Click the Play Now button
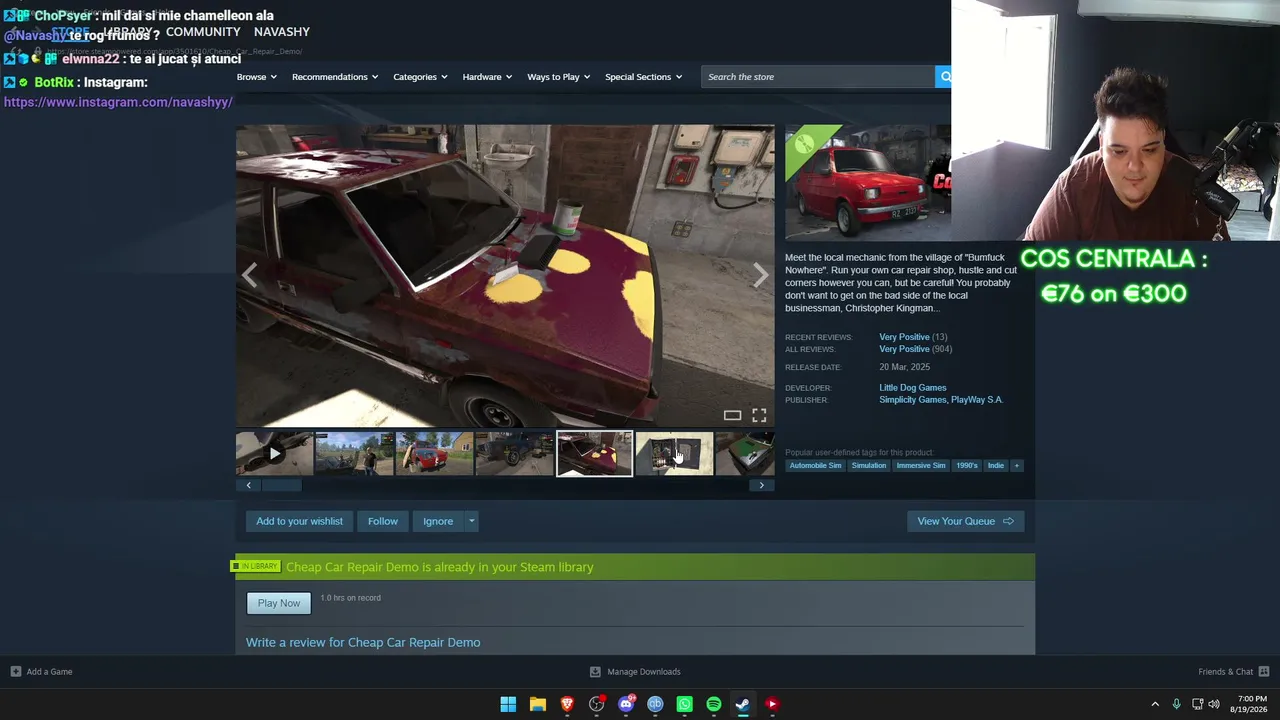 click(279, 603)
